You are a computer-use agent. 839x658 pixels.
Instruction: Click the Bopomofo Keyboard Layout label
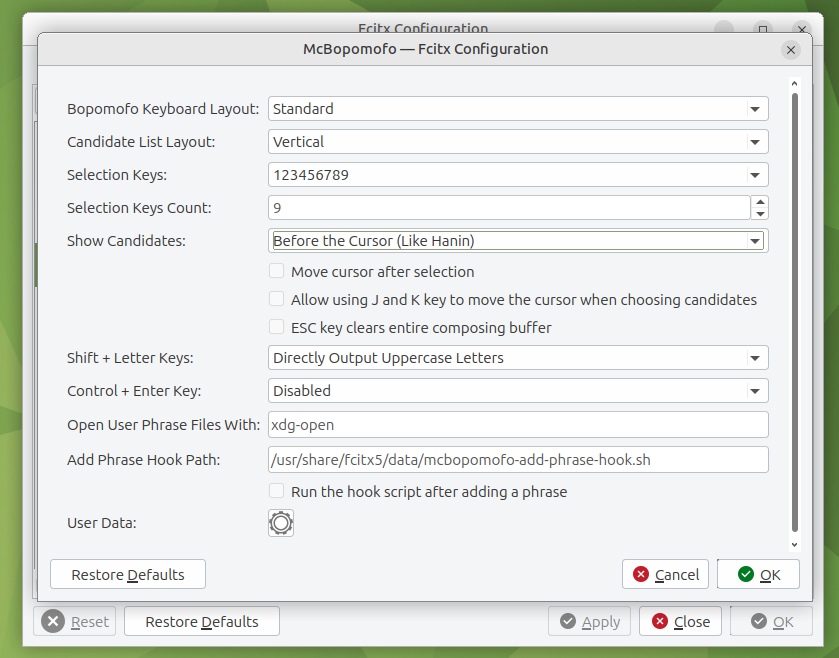coord(163,109)
